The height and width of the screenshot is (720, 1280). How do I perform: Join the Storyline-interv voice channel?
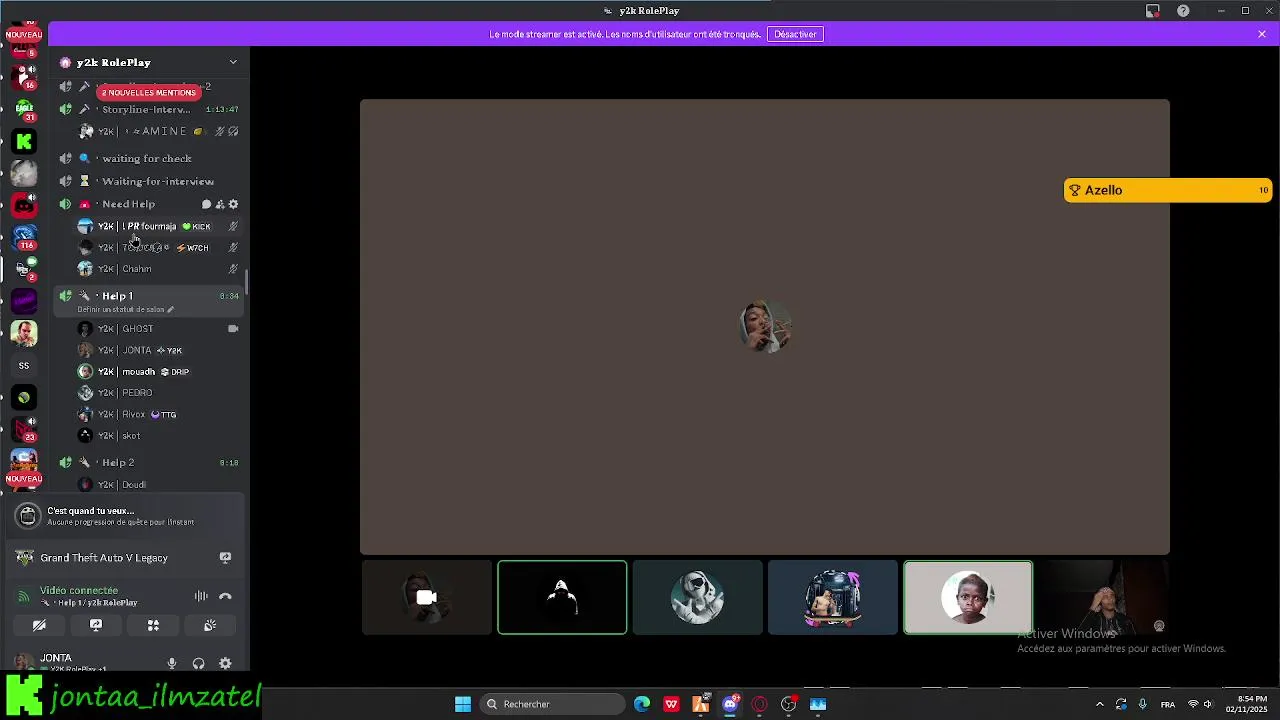coord(148,109)
